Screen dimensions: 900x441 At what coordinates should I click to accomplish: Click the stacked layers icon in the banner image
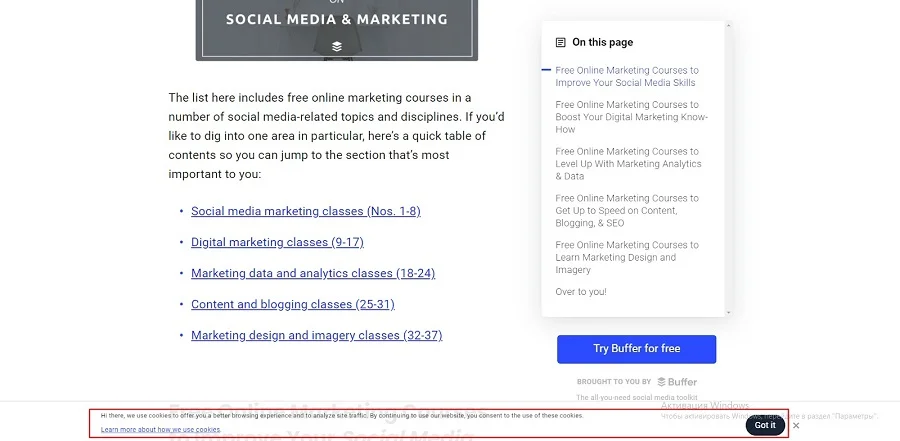(337, 46)
